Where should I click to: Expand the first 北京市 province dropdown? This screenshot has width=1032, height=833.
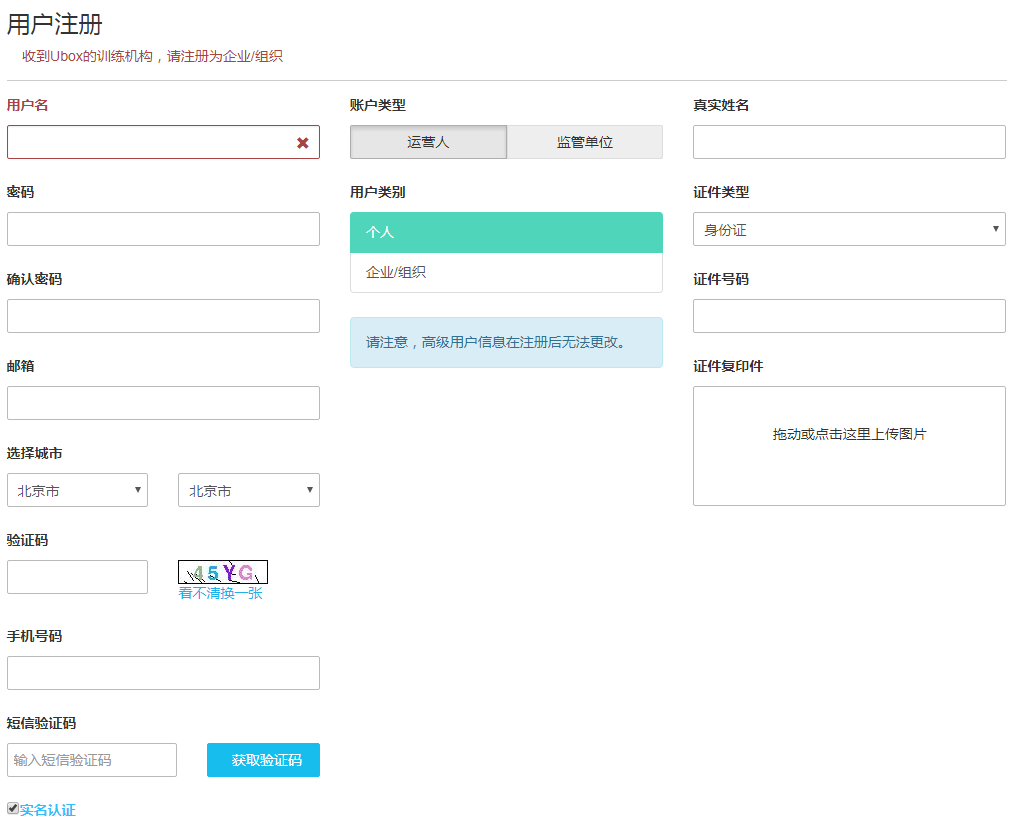[77, 490]
